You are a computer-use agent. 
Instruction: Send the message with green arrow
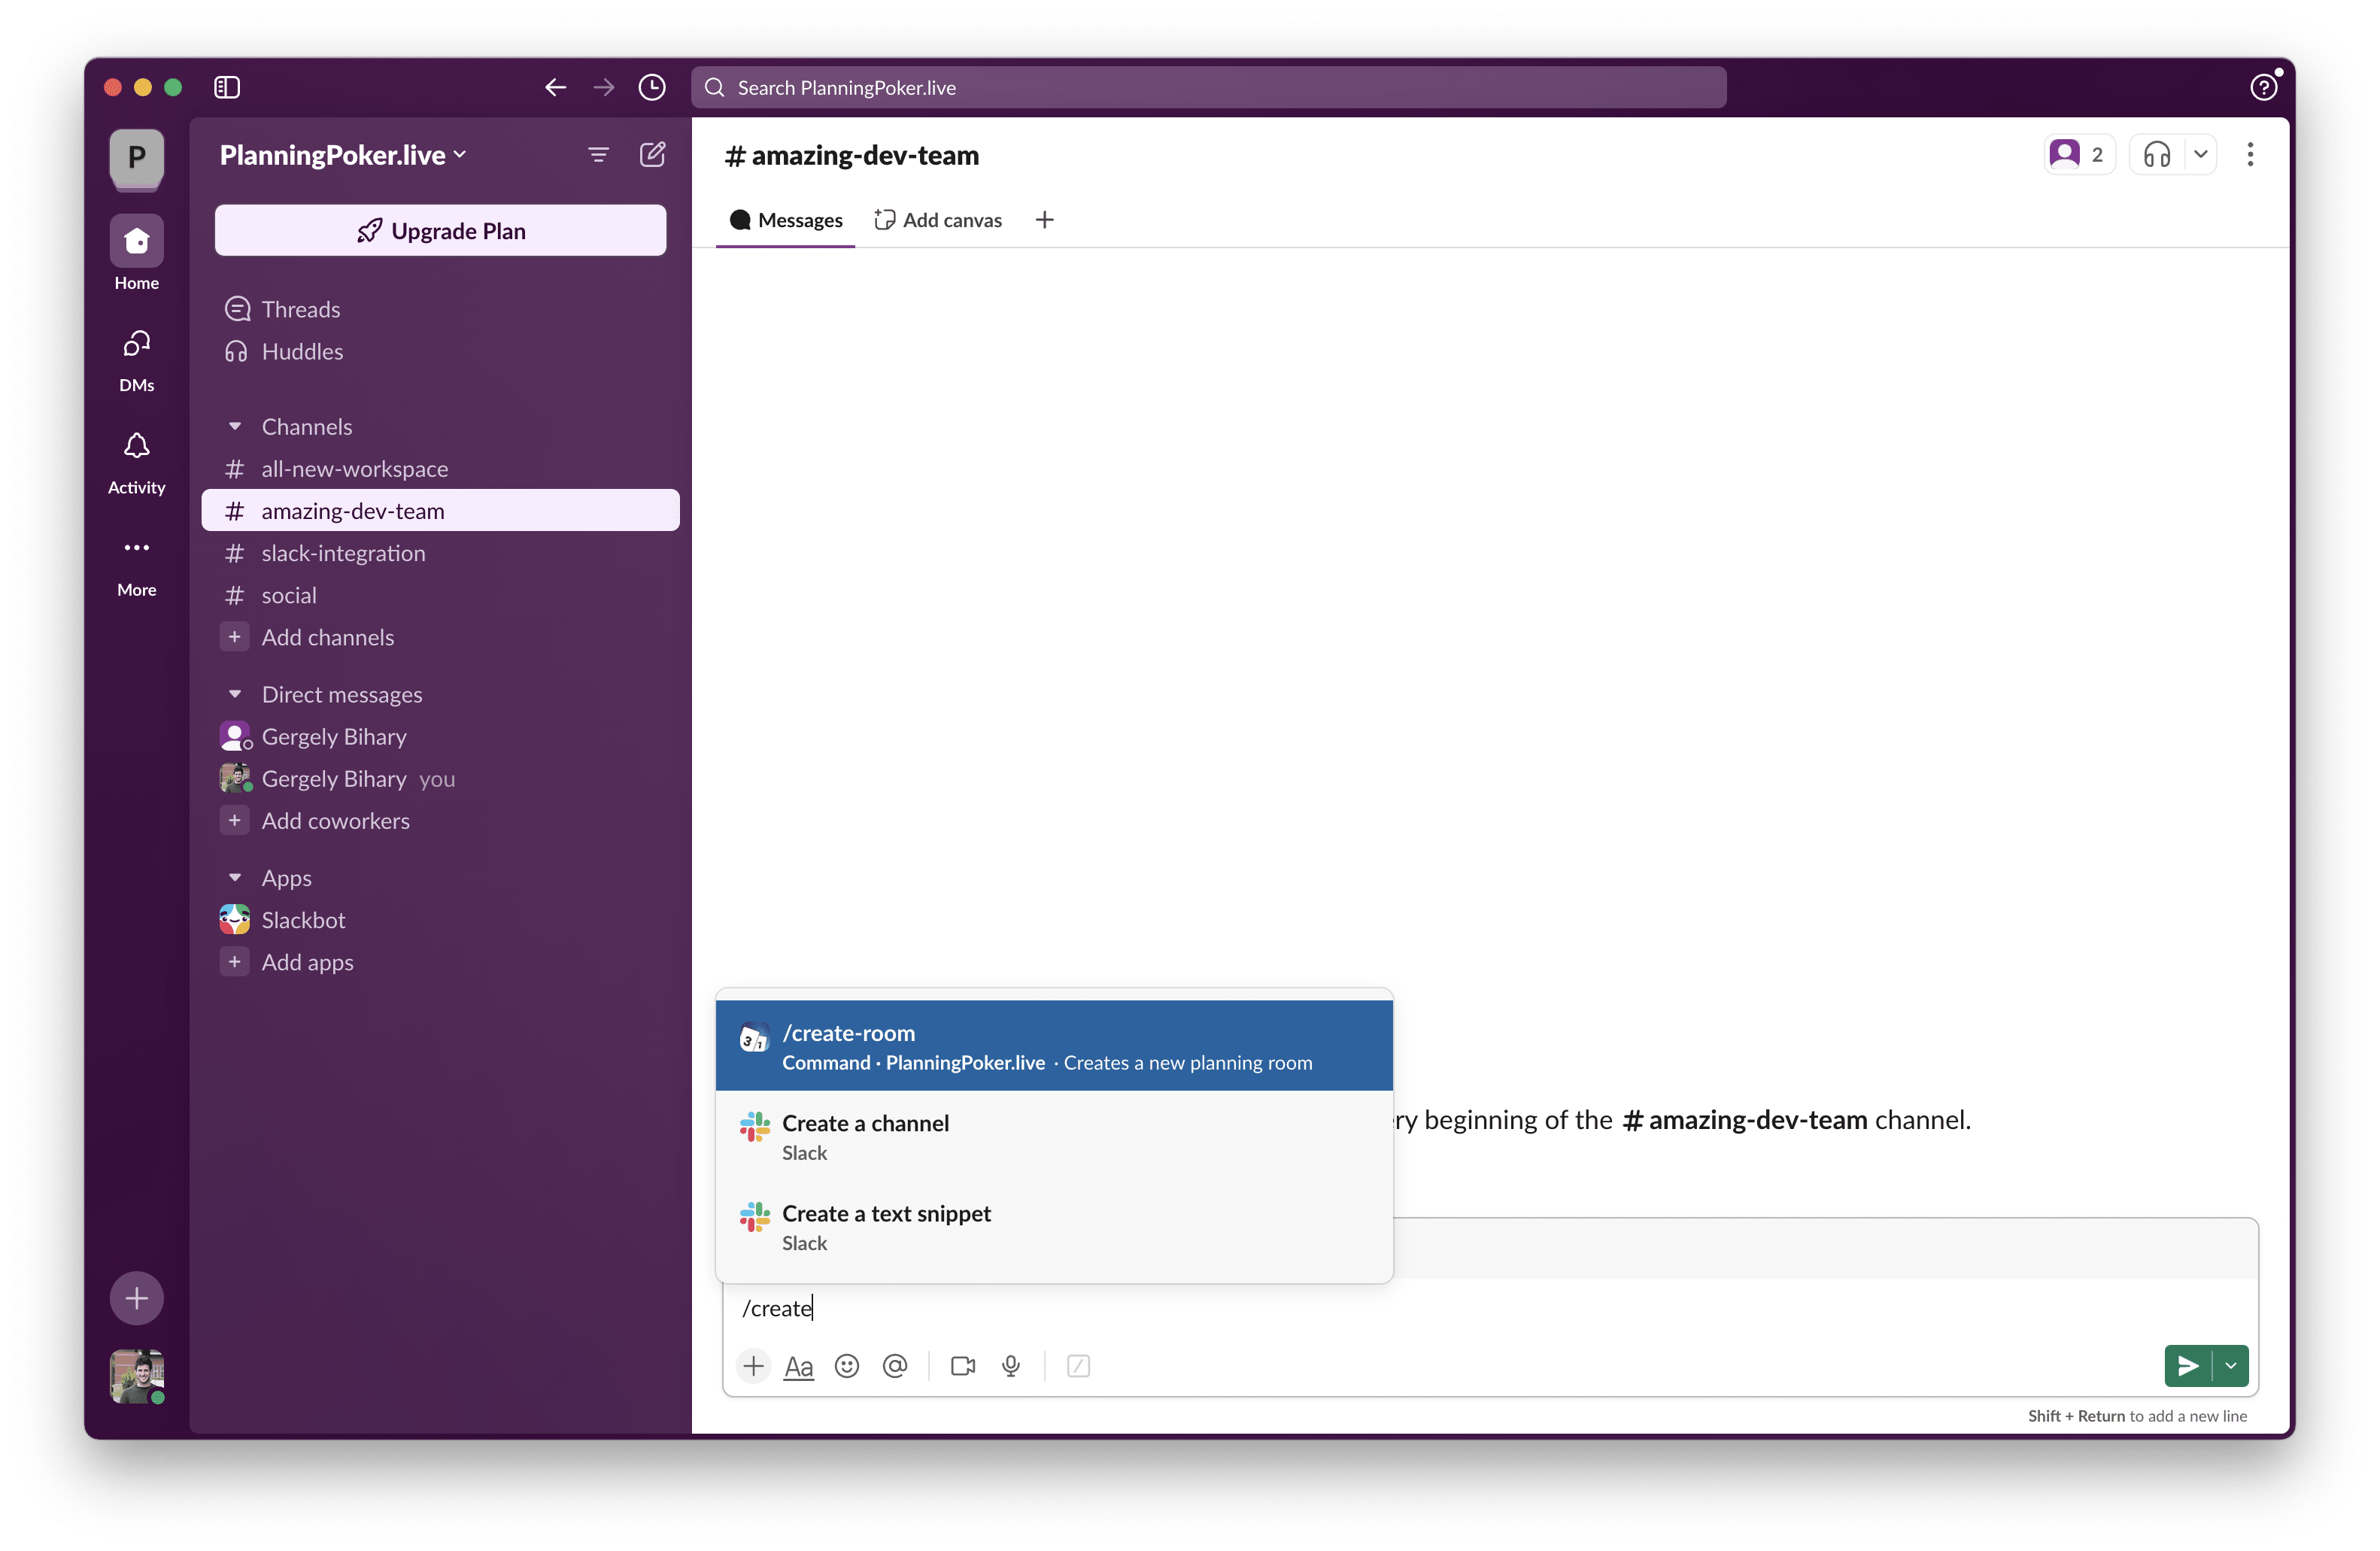click(2188, 1366)
